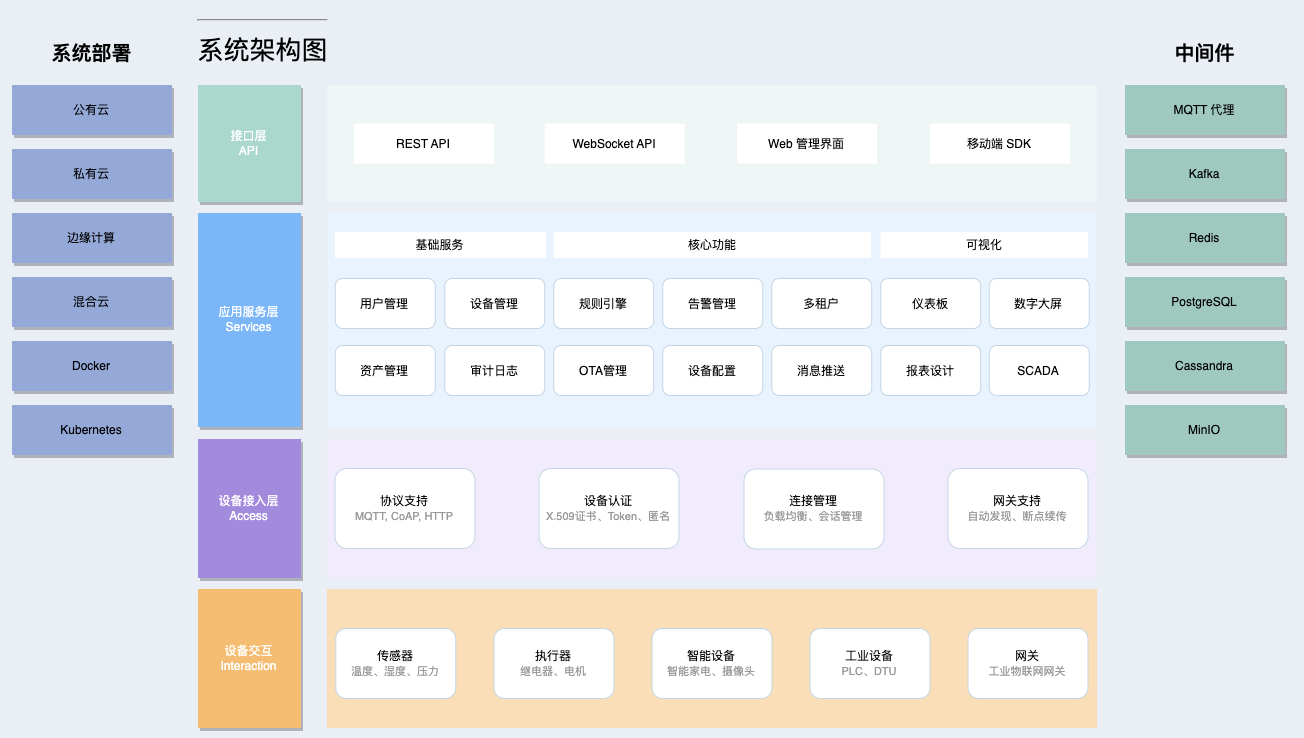Click the 移动端 SDK box
The height and width of the screenshot is (738, 1304).
[x=999, y=143]
